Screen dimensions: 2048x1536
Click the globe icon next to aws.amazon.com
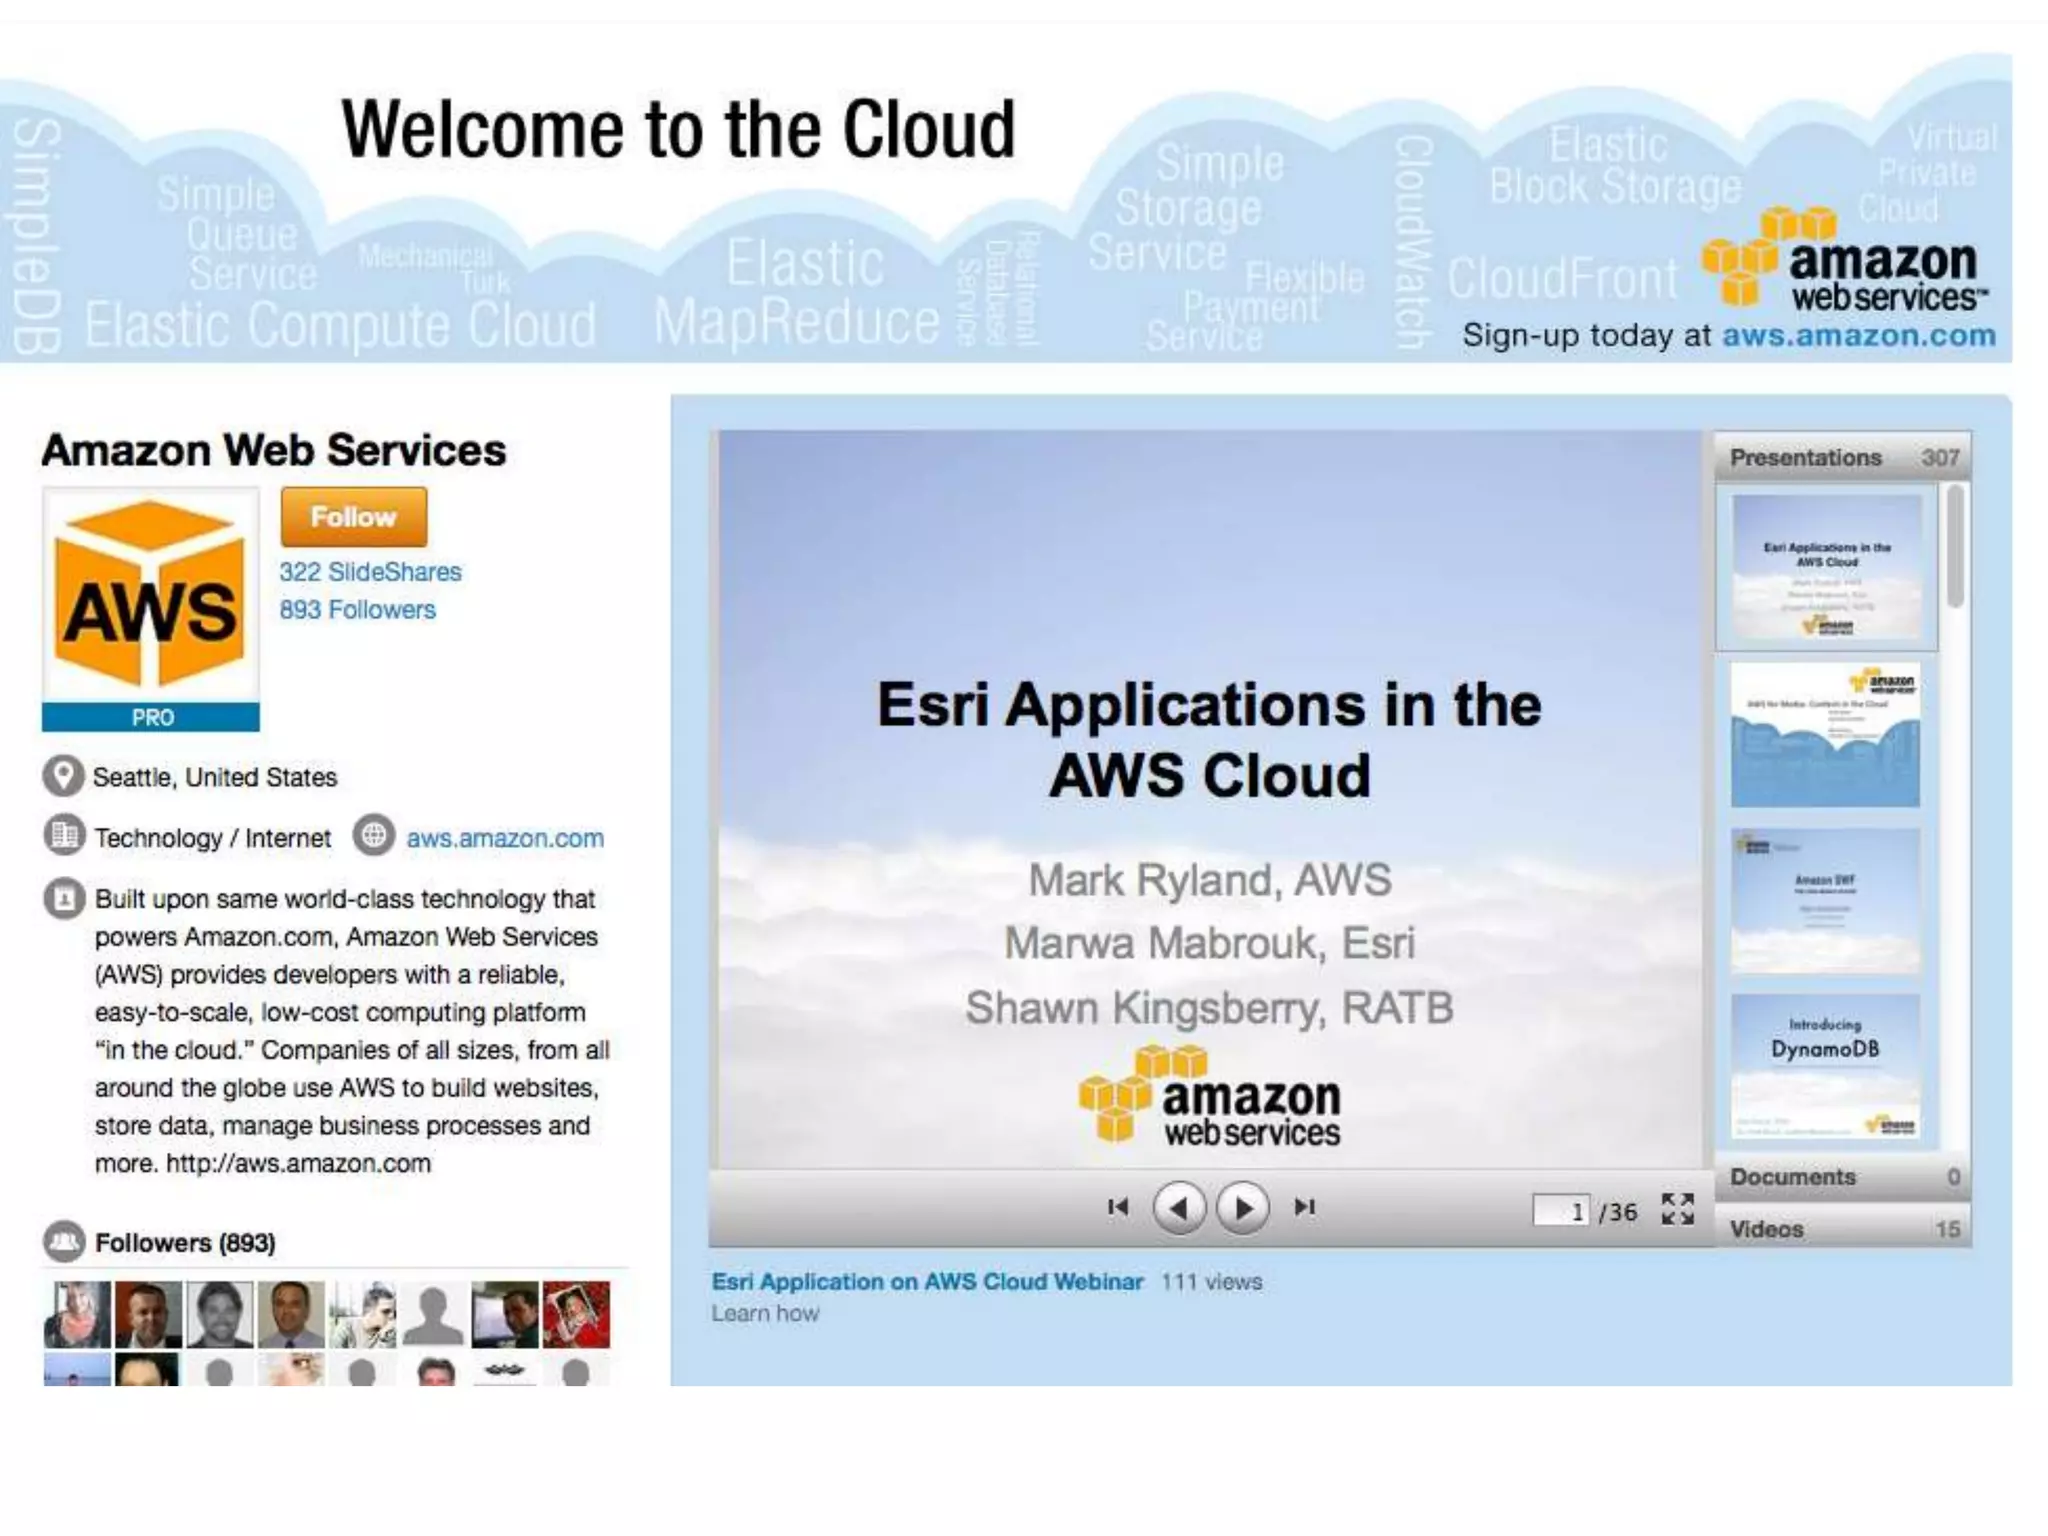[373, 836]
